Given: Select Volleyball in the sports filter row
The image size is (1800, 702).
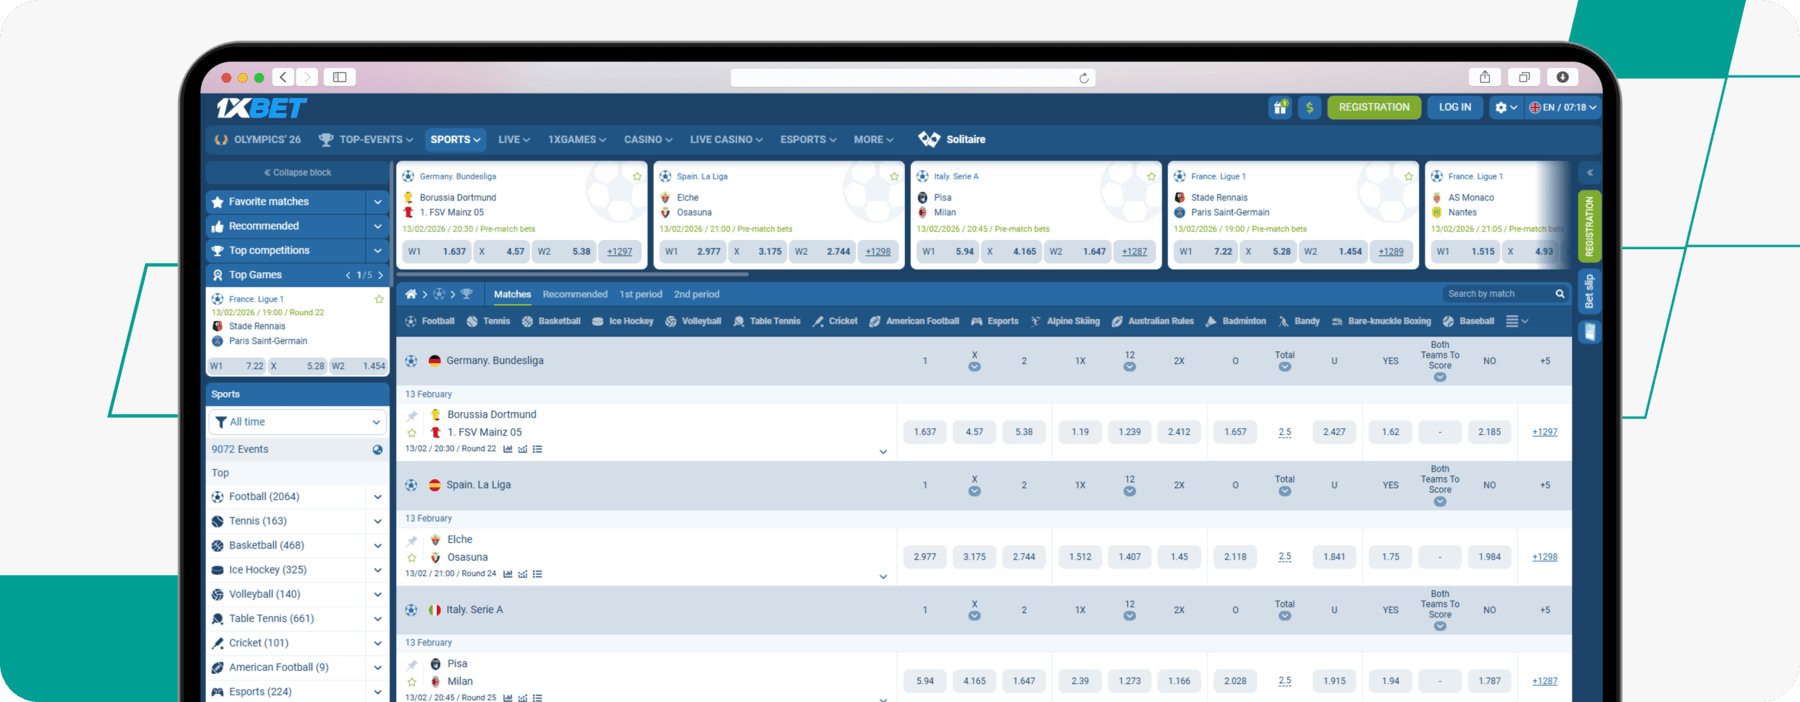Looking at the screenshot, I should click(693, 321).
